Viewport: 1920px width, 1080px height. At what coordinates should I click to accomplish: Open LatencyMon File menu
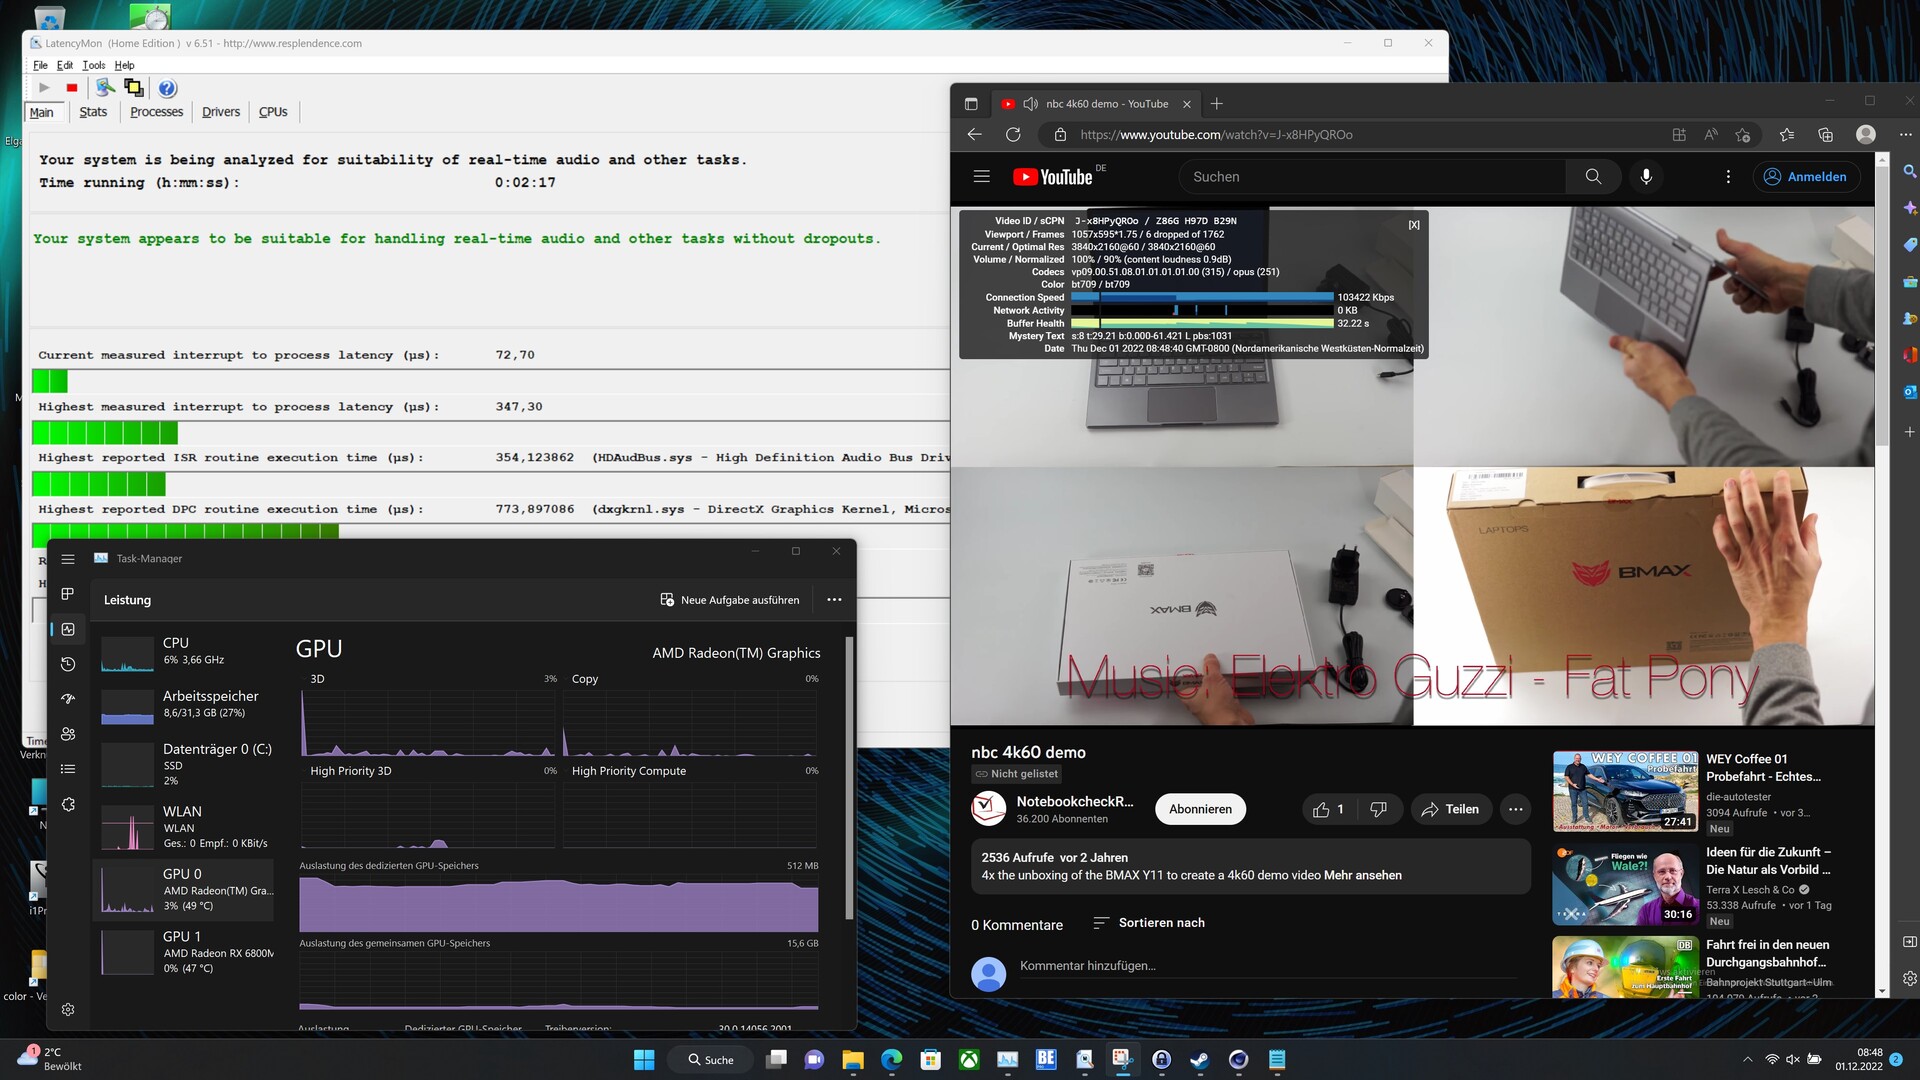(40, 65)
